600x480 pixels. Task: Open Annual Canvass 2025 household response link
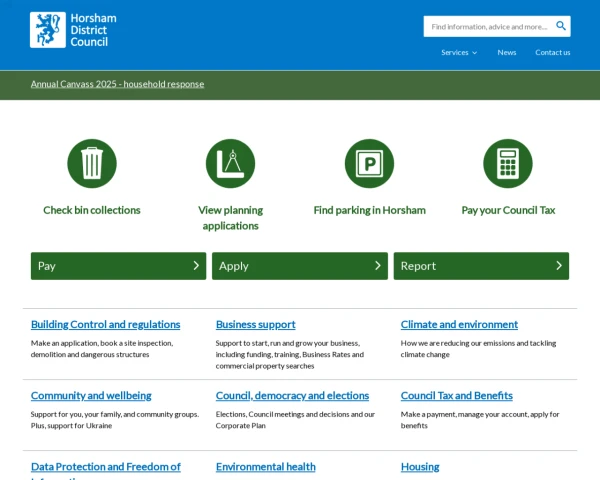tap(117, 84)
